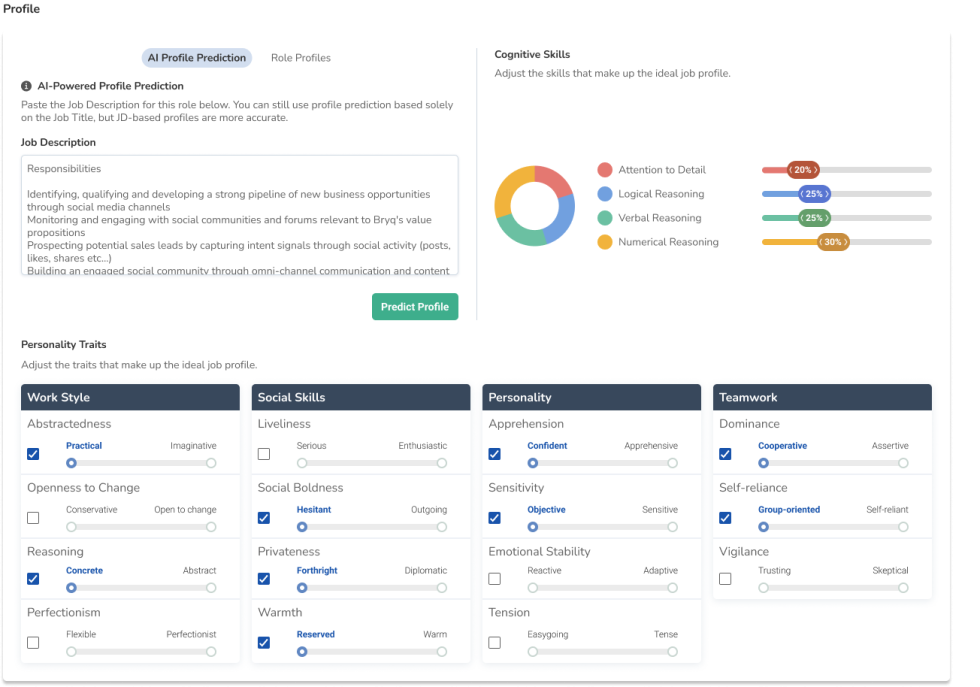Uncheck the Abstractedness trait checkbox
980x687 pixels.
[x=33, y=454]
